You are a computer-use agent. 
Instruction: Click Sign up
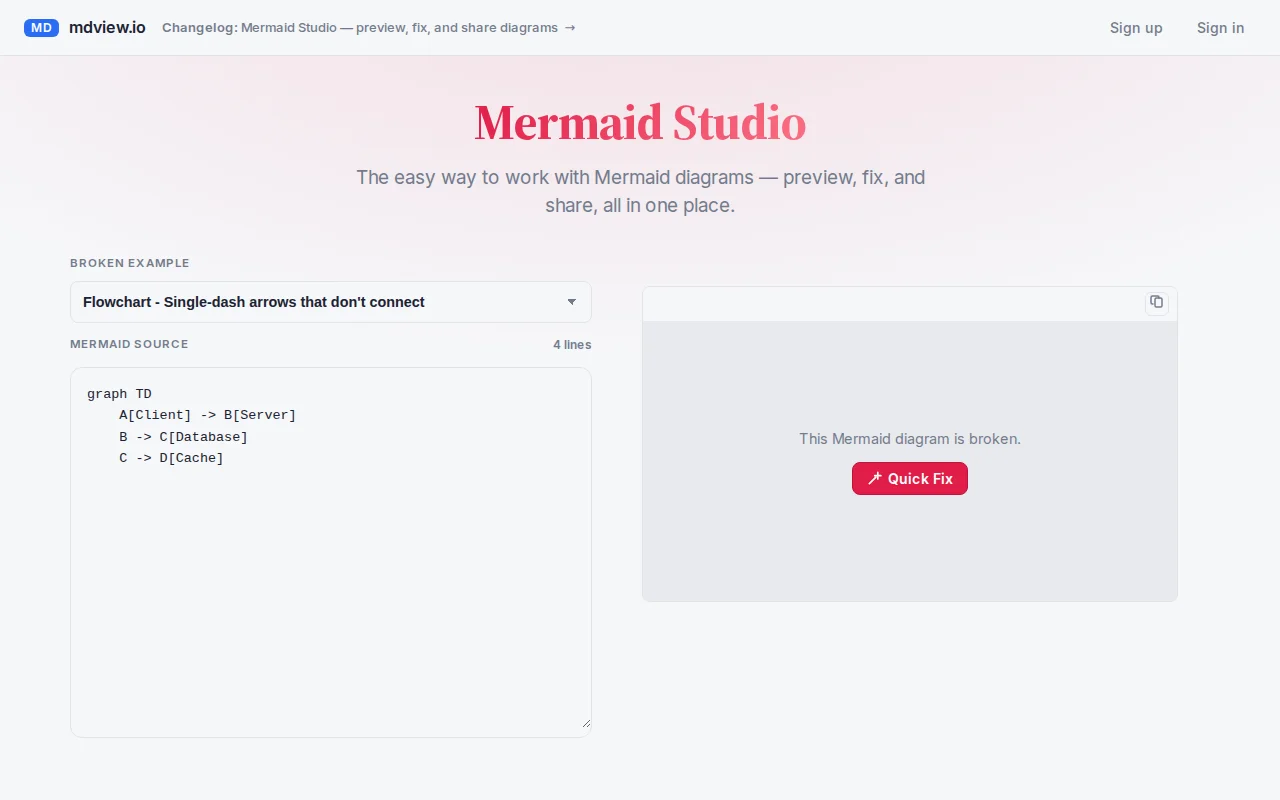(1136, 28)
